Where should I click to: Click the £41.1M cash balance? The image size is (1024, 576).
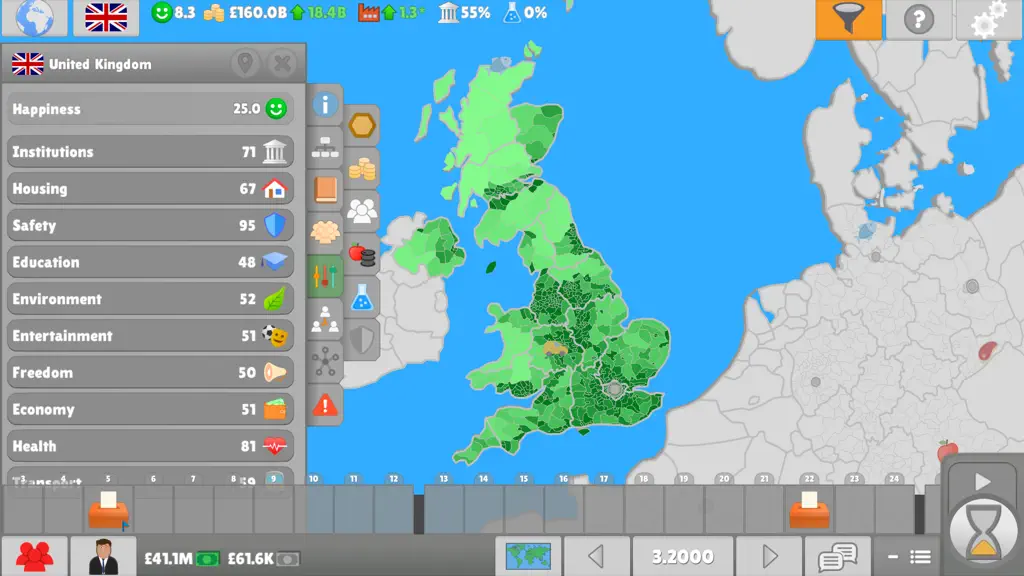[x=182, y=558]
